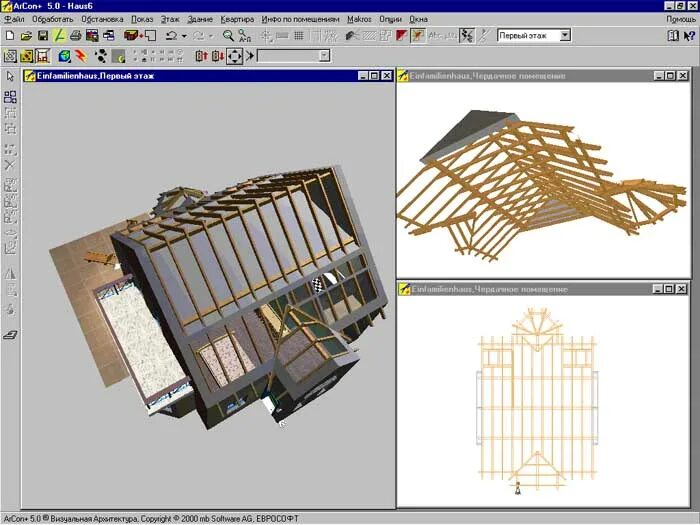Select the wireframe view mode icon
This screenshot has width=700, height=525.
(10, 56)
